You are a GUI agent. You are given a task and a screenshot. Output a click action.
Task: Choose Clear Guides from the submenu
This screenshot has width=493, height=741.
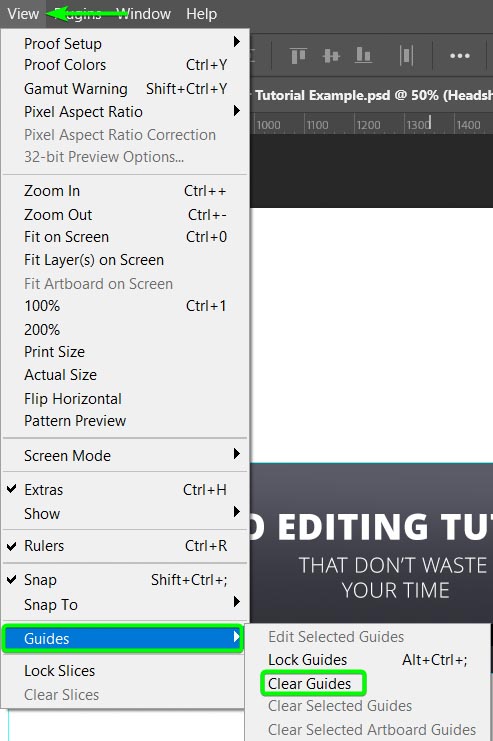click(312, 683)
